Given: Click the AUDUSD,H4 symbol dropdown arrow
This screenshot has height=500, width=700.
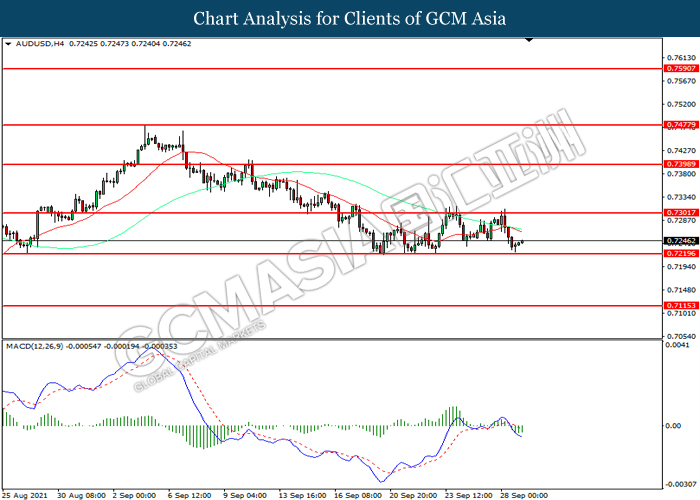Looking at the screenshot, I should click(x=8, y=44).
